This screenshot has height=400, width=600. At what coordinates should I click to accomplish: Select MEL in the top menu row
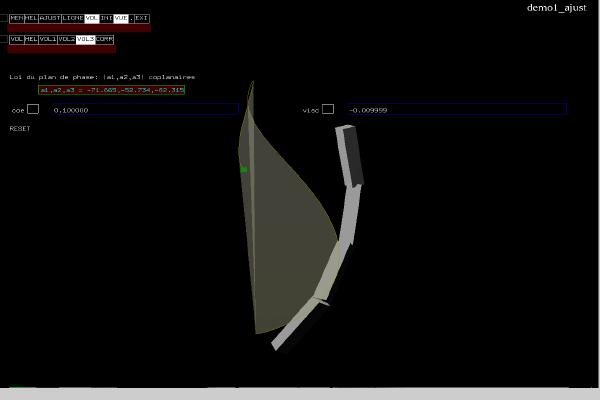pyautogui.click(x=31, y=18)
